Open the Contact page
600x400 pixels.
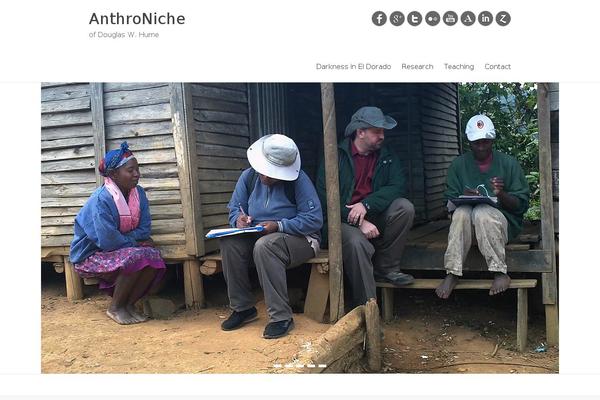click(x=497, y=67)
